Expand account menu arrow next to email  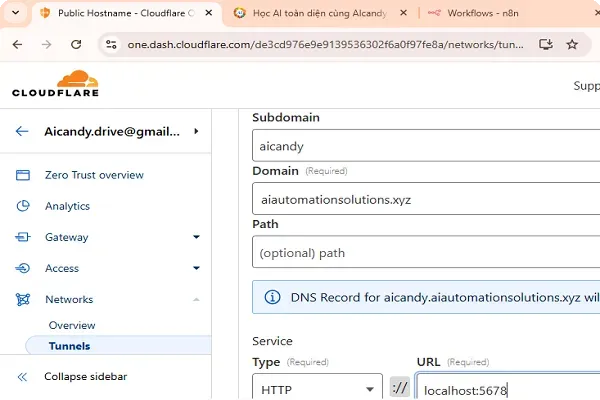click(x=196, y=131)
